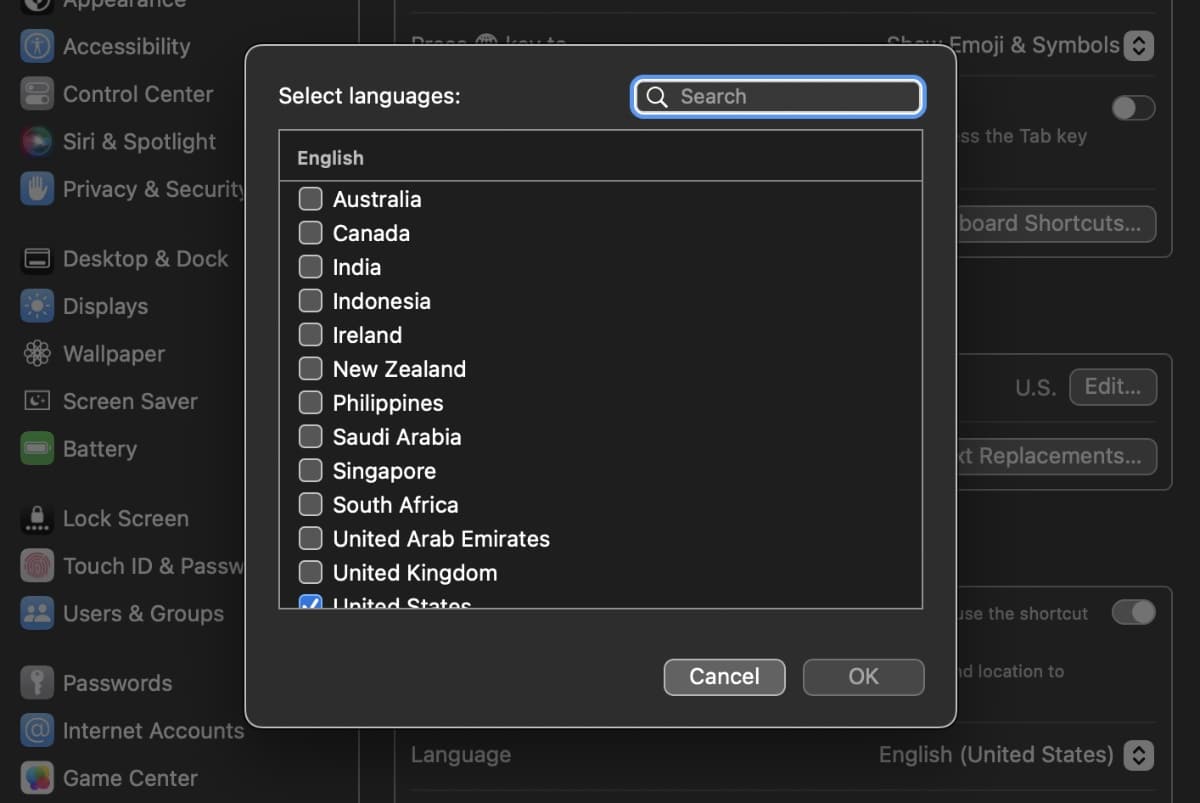Image resolution: width=1200 pixels, height=803 pixels.
Task: Open the Emoji & Symbols dropdown
Action: 1138,46
